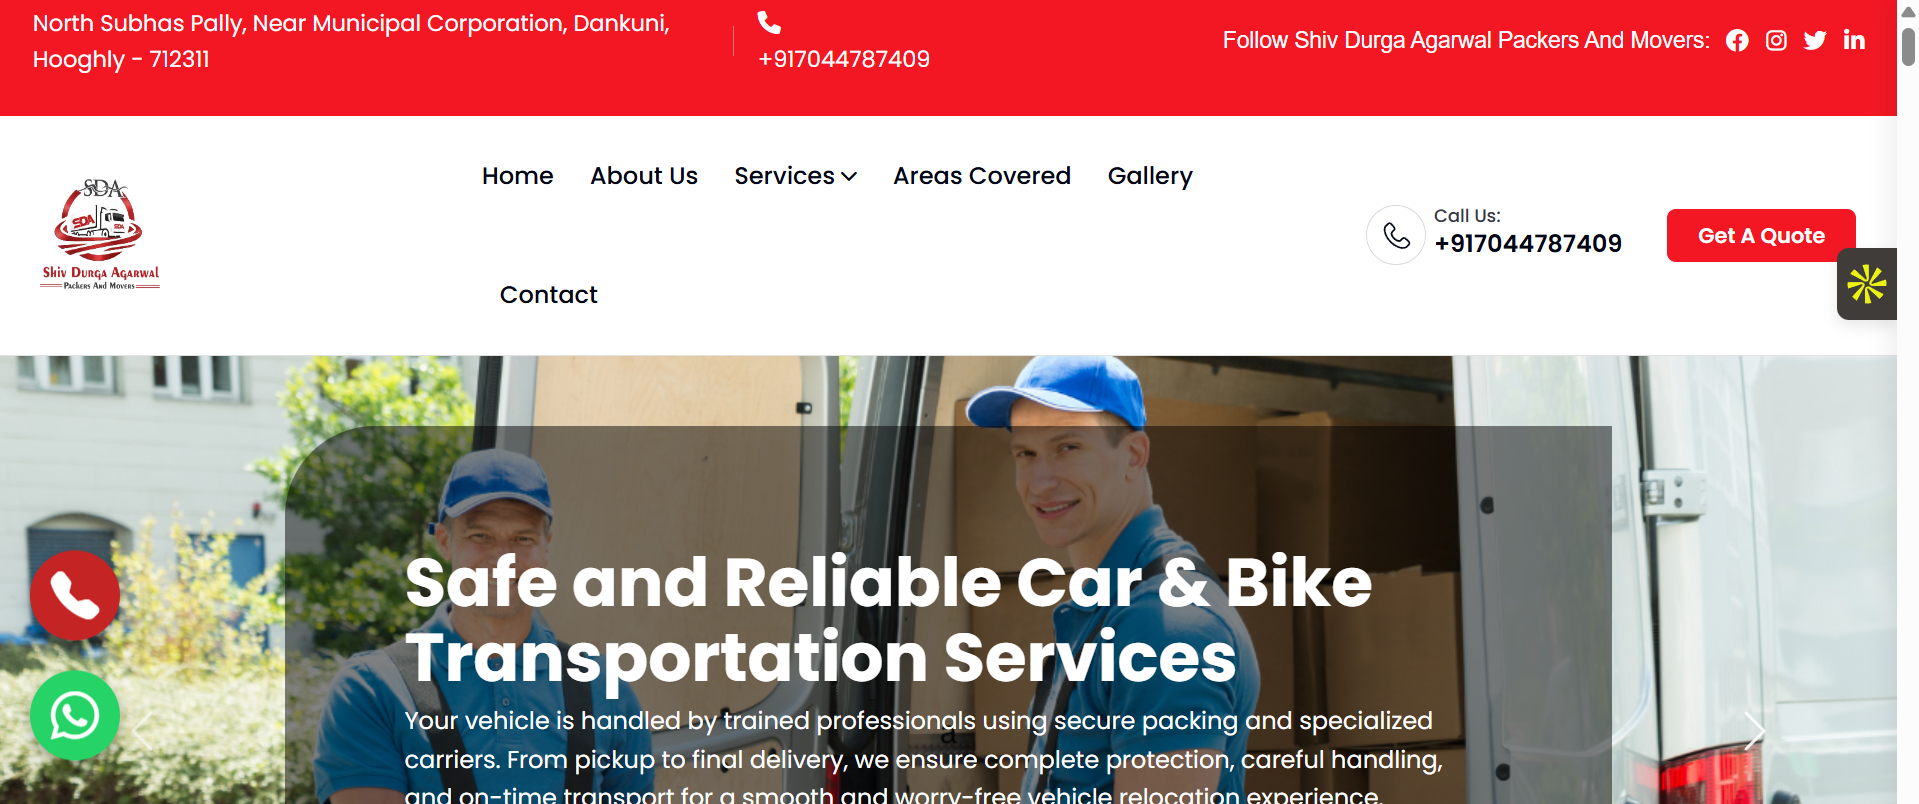The image size is (1919, 804).
Task: Click the Shiv Durga Agarwal logo
Action: [x=99, y=234]
